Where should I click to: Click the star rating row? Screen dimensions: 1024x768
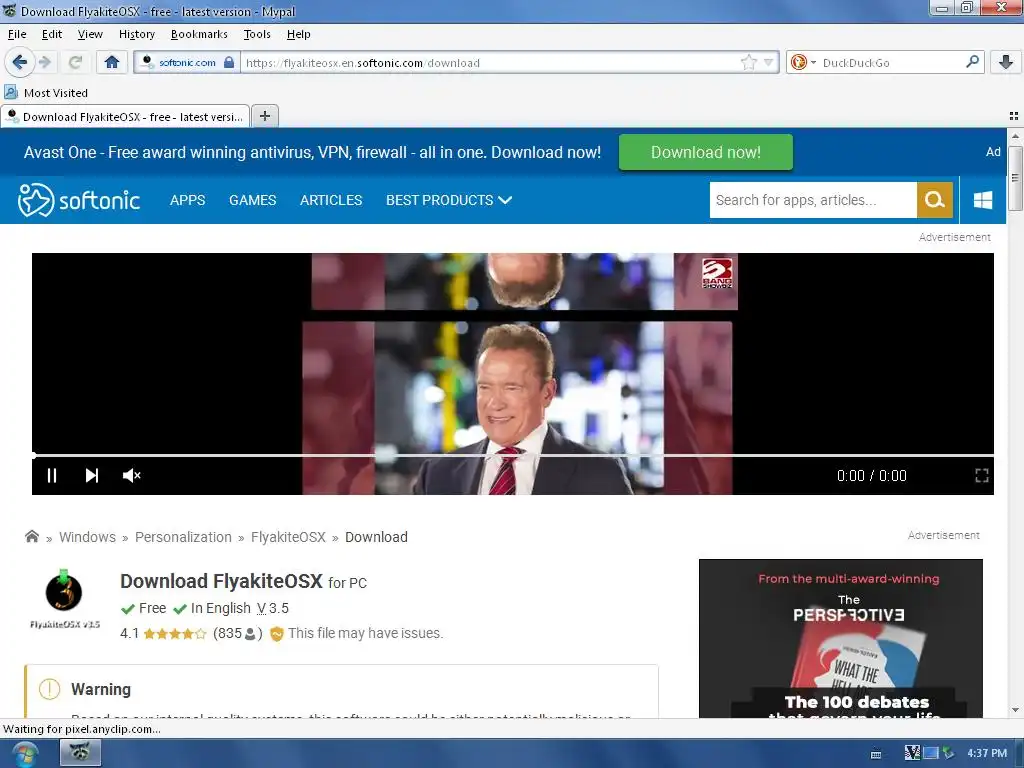pyautogui.click(x=174, y=633)
